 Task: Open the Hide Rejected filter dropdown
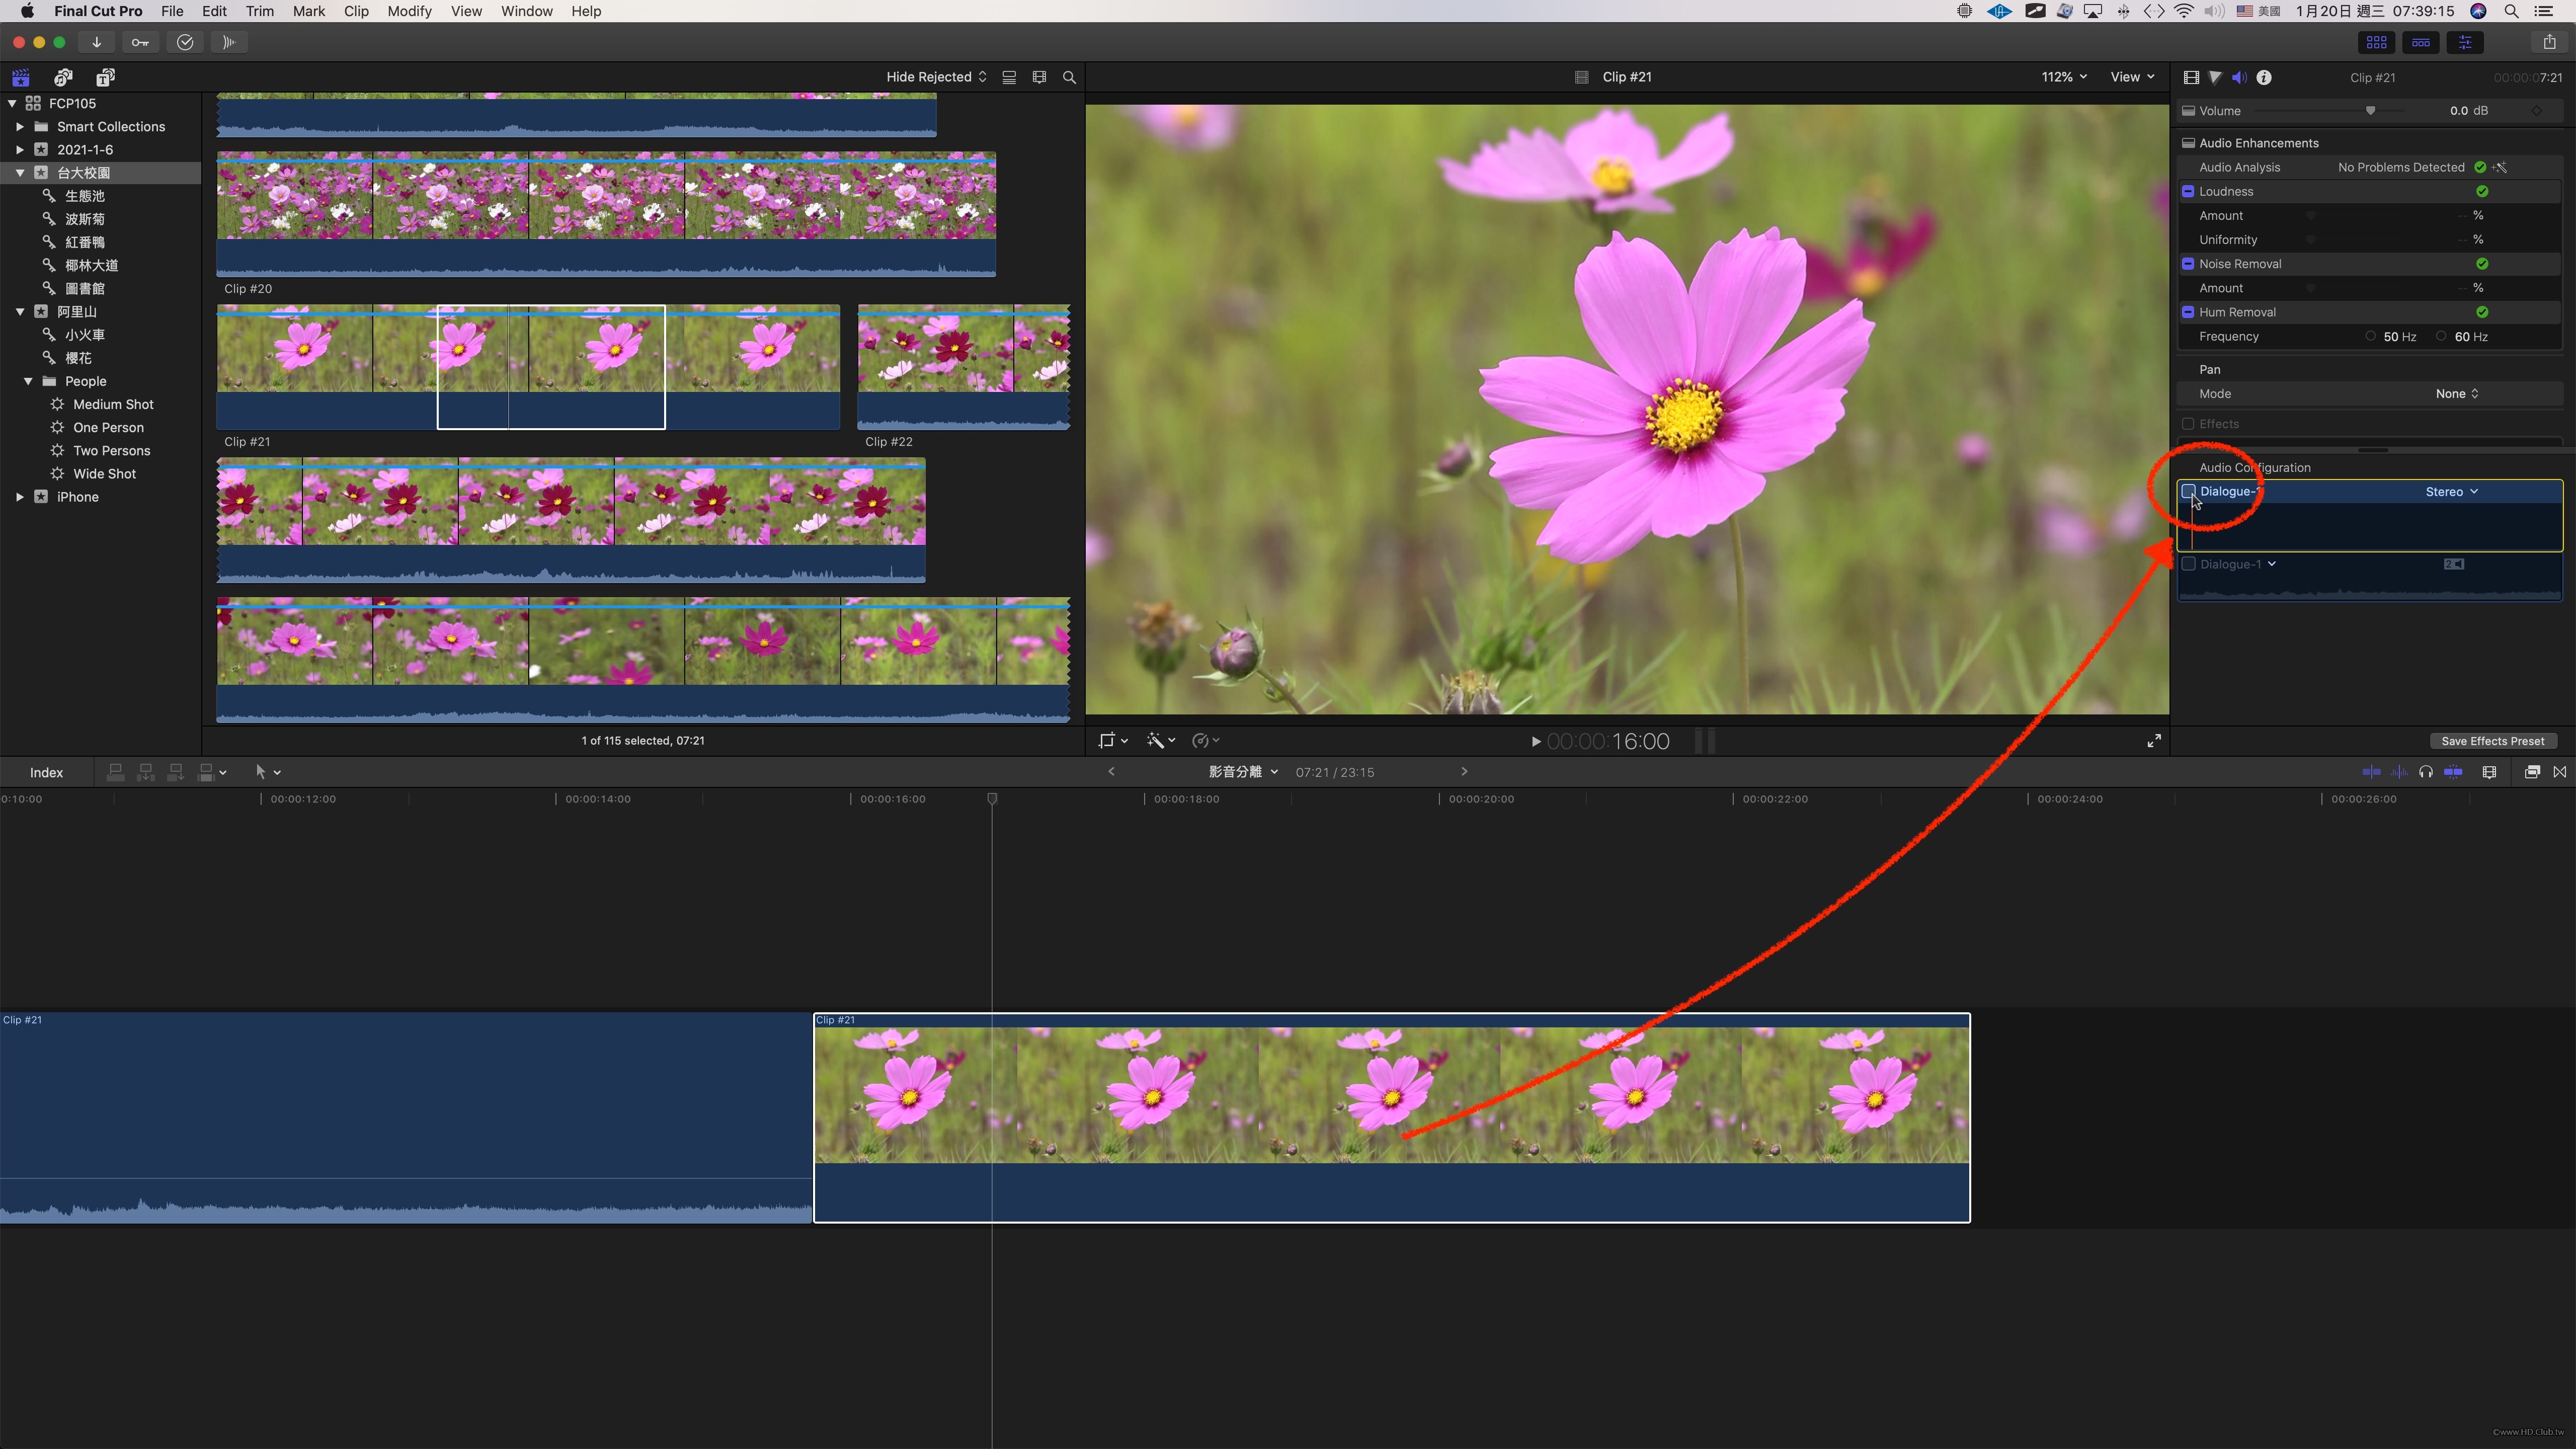click(x=936, y=77)
